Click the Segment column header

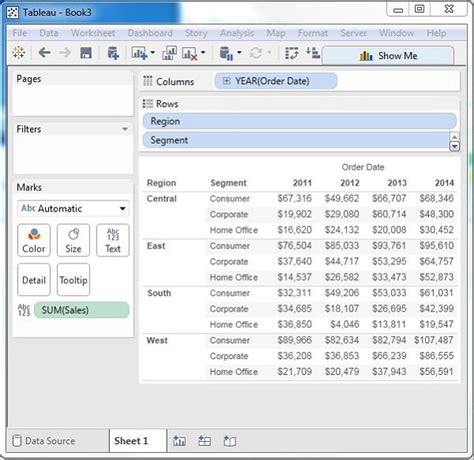[x=228, y=183]
